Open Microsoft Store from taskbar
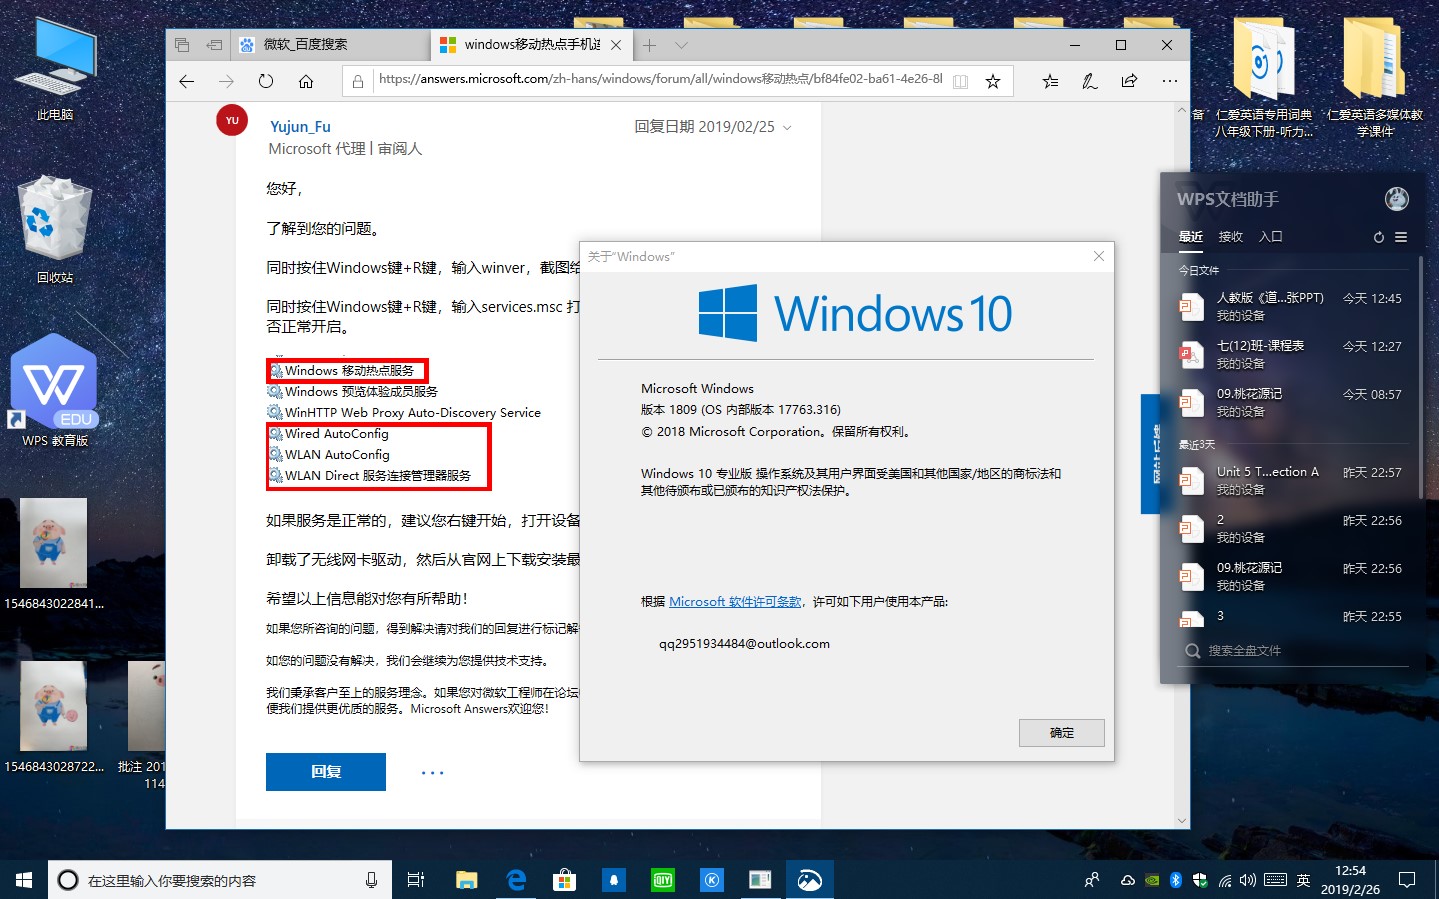Image resolution: width=1439 pixels, height=899 pixels. (x=565, y=880)
